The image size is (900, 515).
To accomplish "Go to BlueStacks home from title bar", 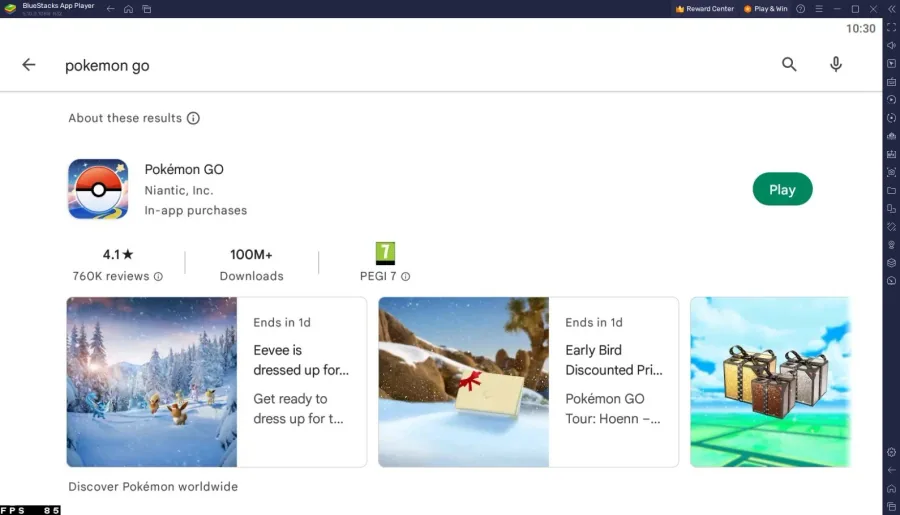I will (129, 9).
